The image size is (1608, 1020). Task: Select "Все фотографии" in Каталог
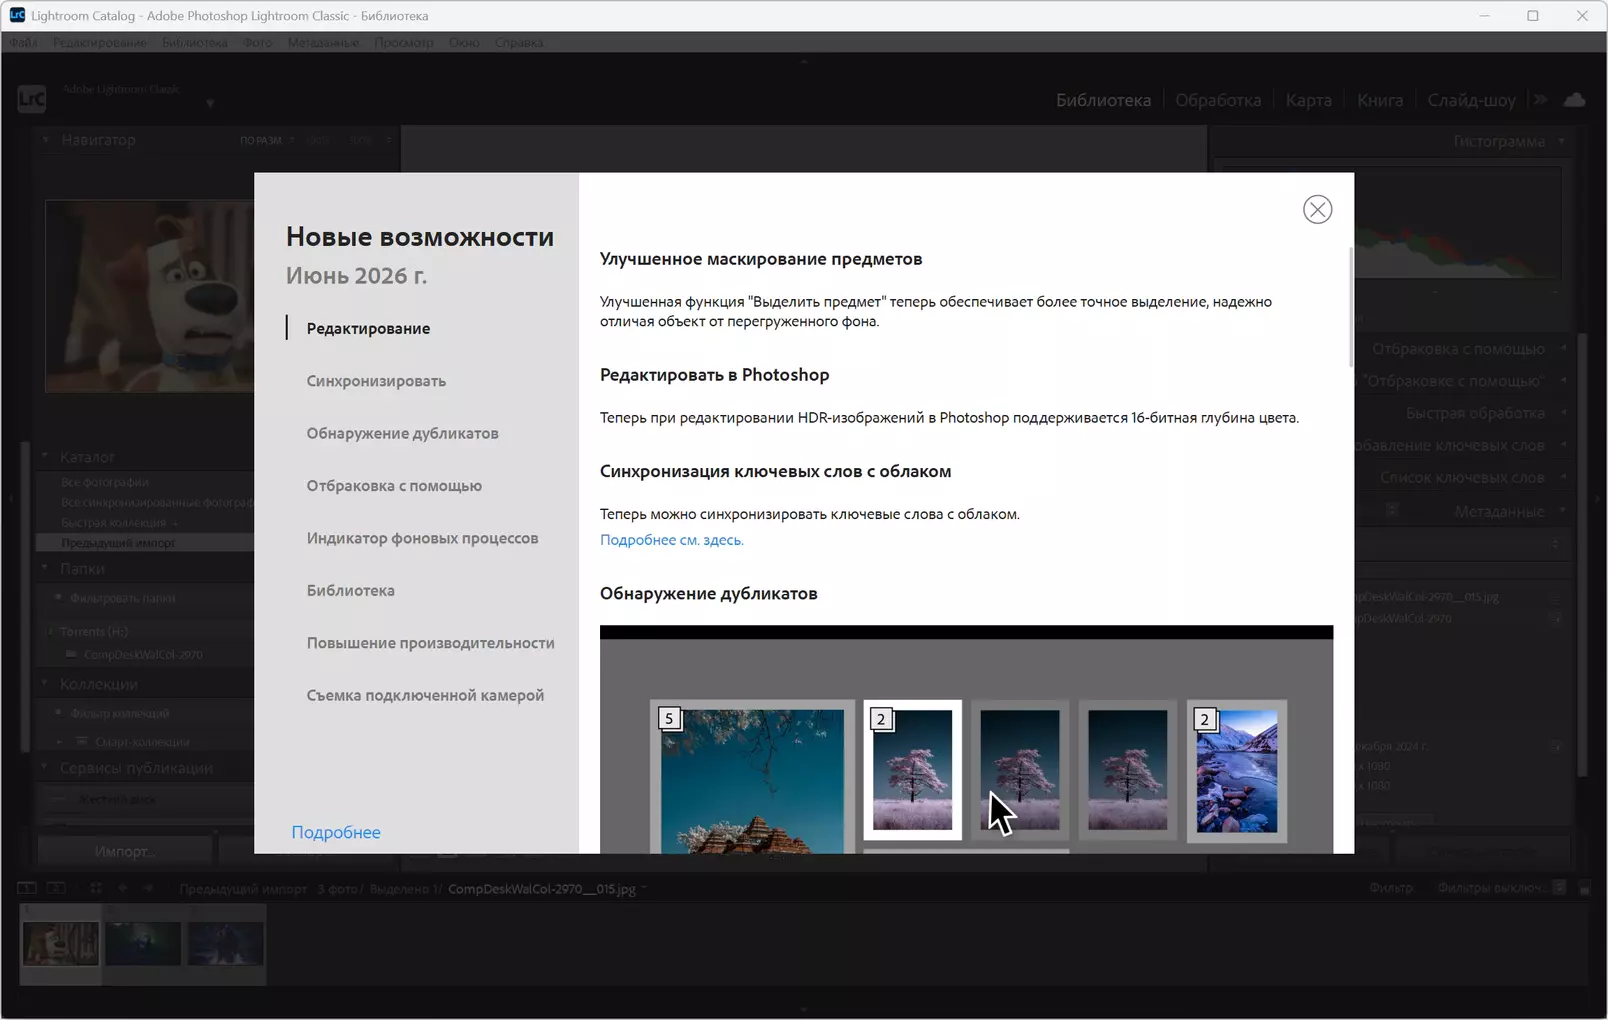[105, 482]
